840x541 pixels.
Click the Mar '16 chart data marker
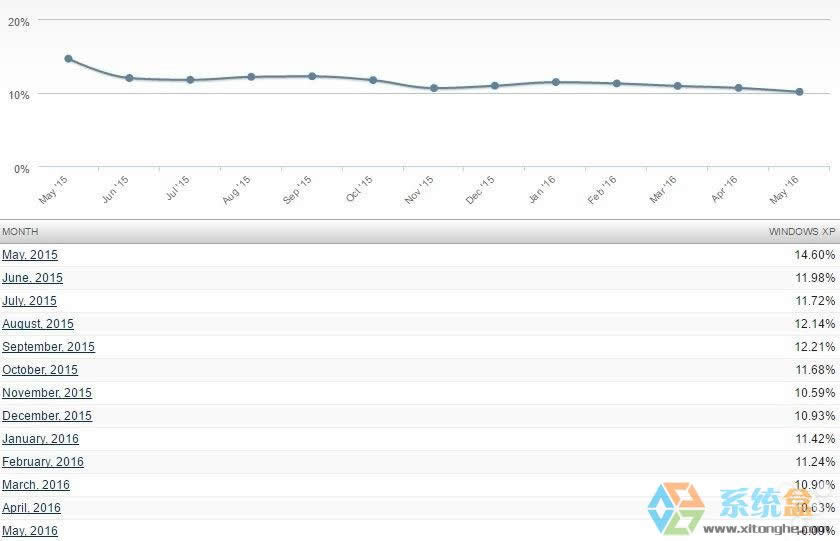coord(678,86)
